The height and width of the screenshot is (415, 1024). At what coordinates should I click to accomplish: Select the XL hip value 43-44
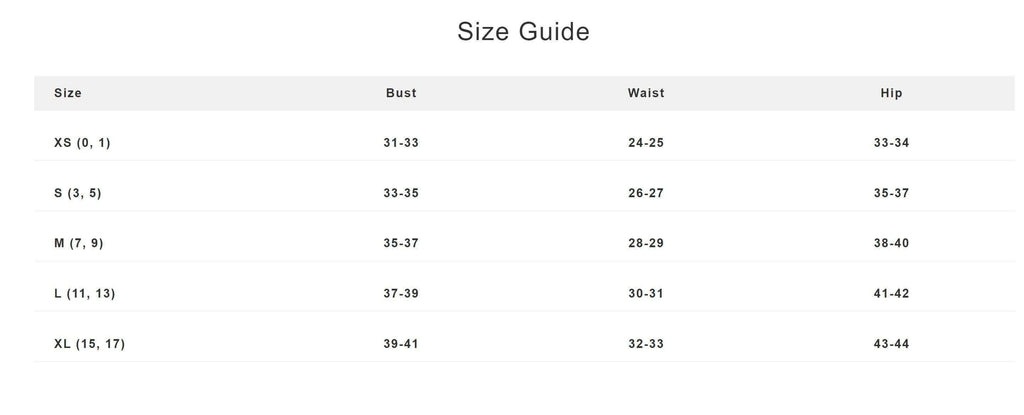(x=891, y=344)
